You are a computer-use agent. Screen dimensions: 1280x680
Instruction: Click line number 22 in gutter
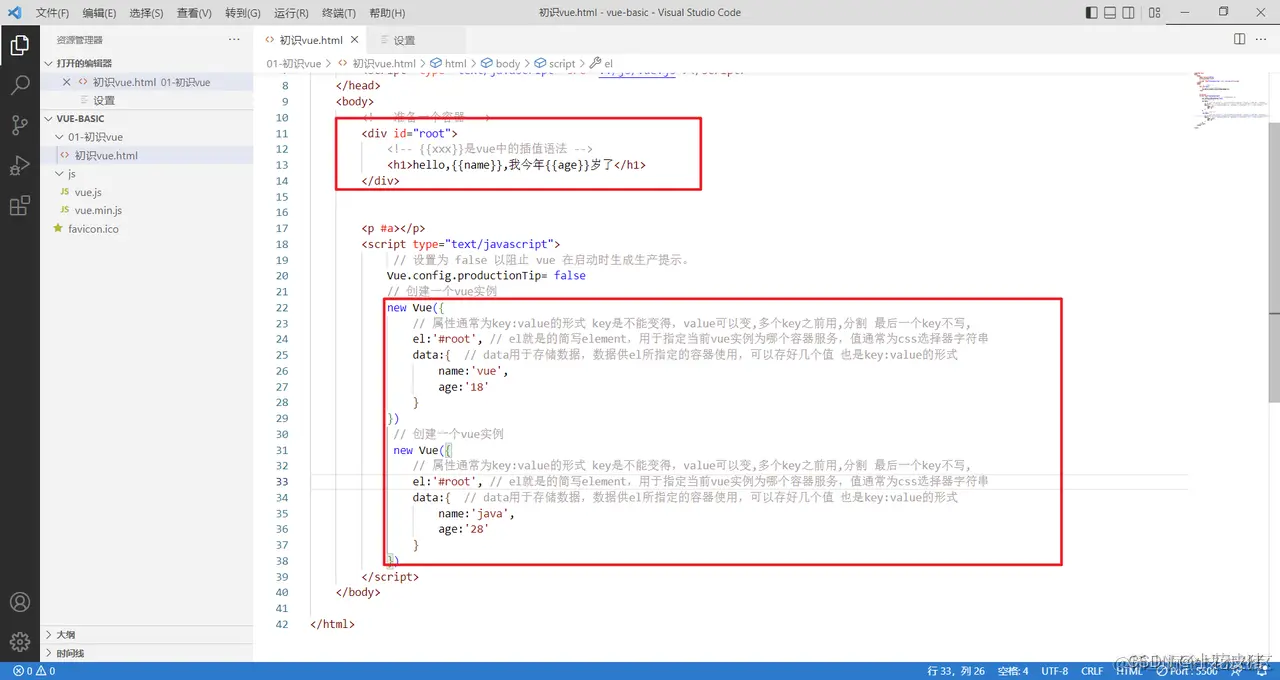click(x=281, y=307)
